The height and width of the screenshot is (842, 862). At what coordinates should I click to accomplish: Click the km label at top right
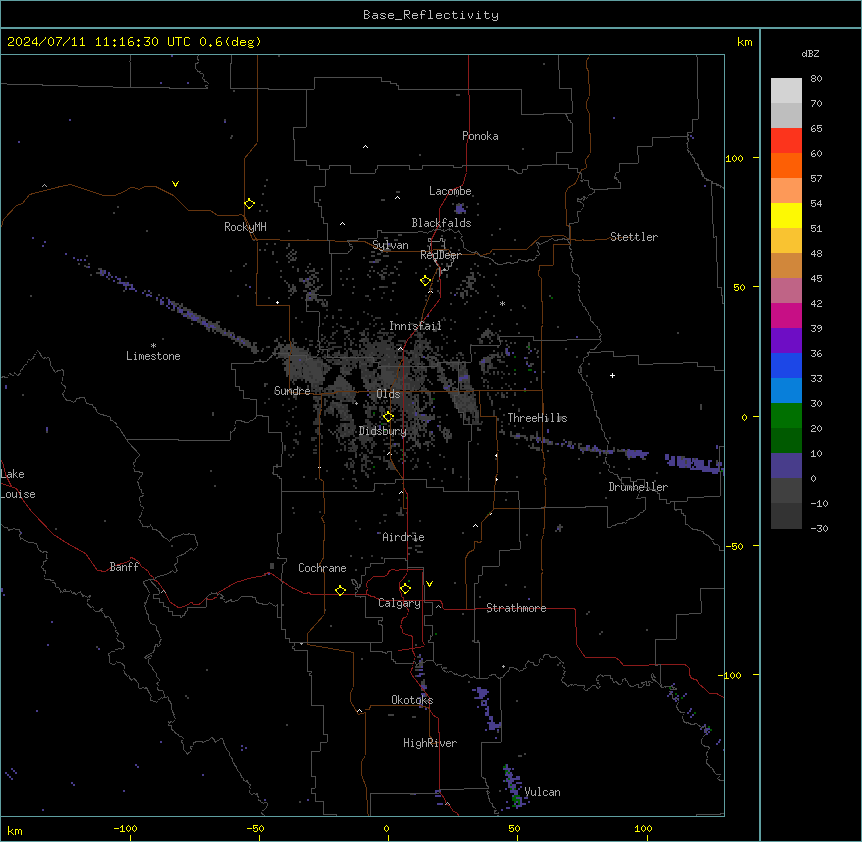[x=745, y=42]
